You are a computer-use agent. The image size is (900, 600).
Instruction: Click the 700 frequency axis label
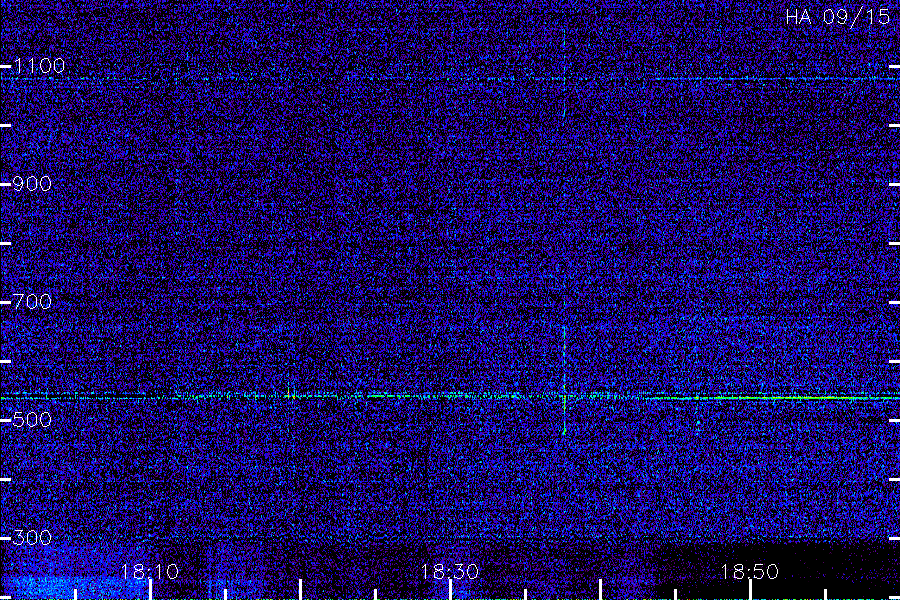tap(32, 302)
